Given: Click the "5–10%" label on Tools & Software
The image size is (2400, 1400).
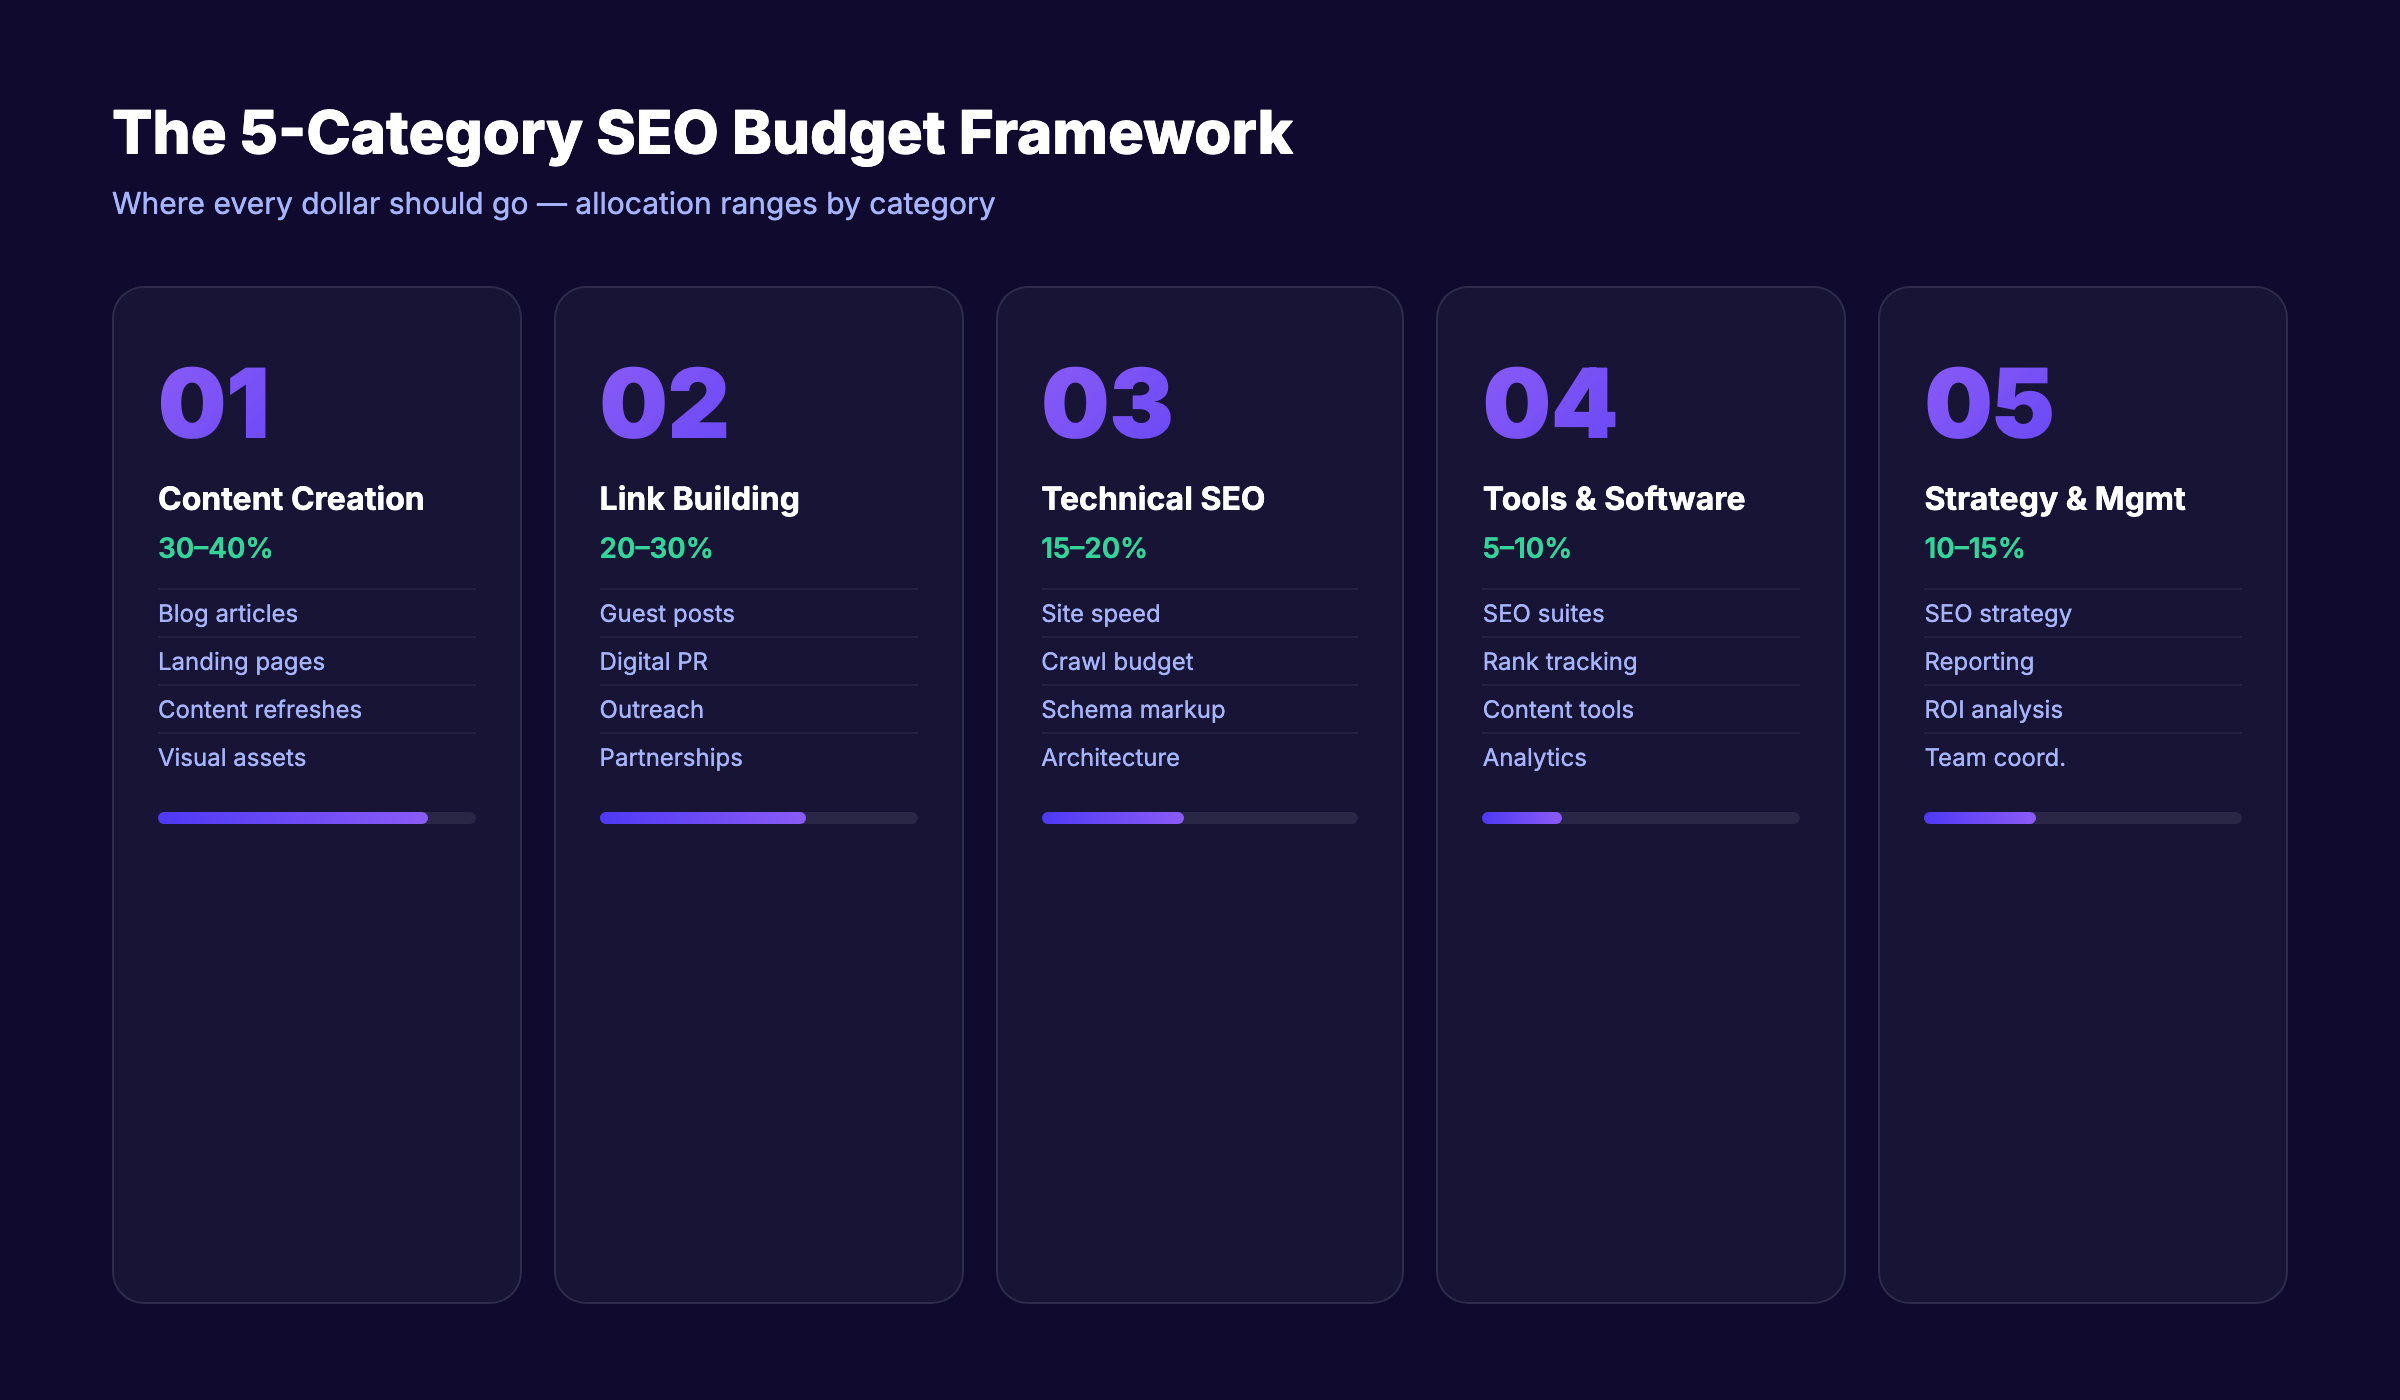Looking at the screenshot, I should pos(1527,548).
